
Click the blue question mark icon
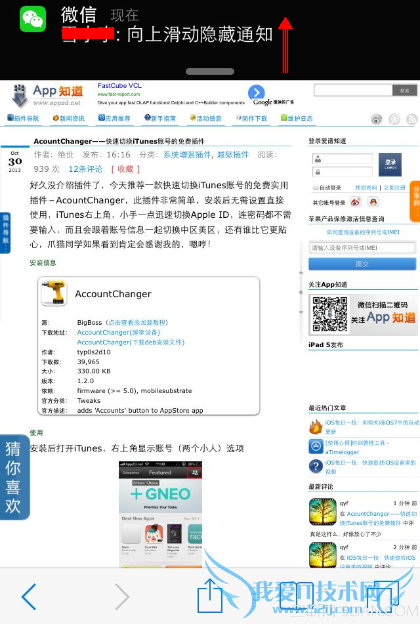tap(316, 466)
